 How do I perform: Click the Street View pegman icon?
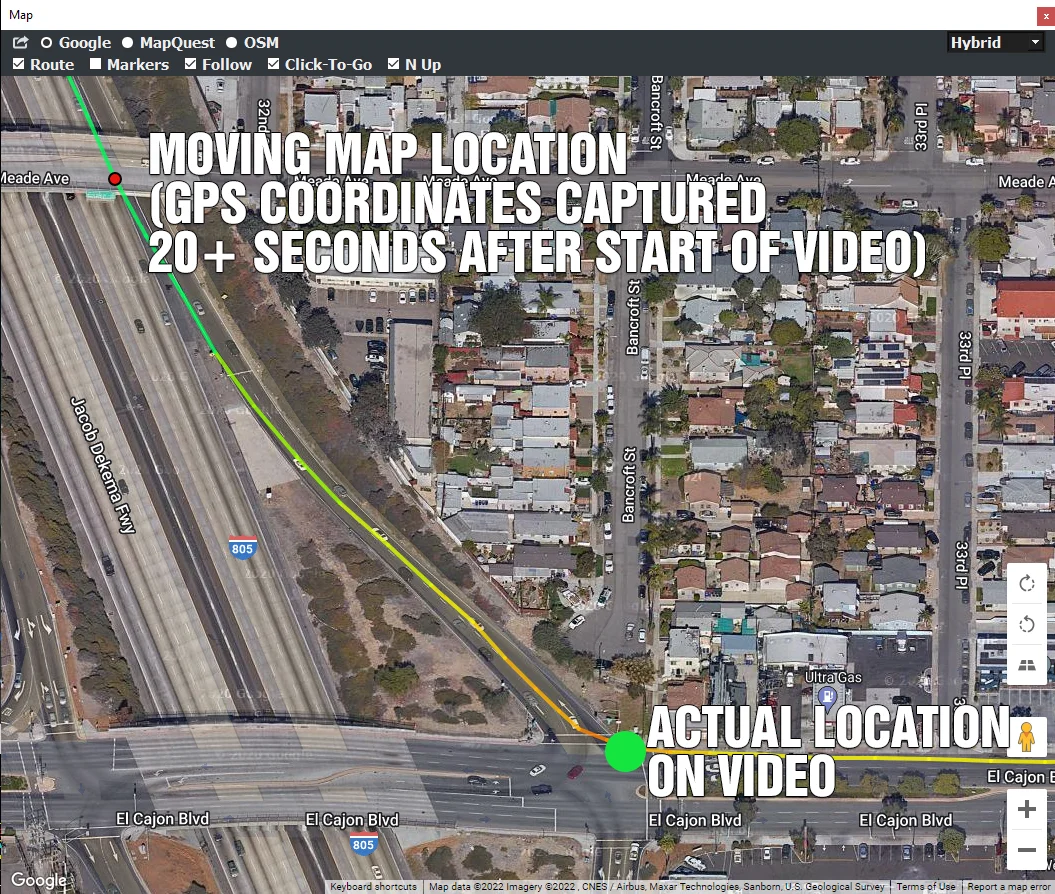click(x=1026, y=737)
